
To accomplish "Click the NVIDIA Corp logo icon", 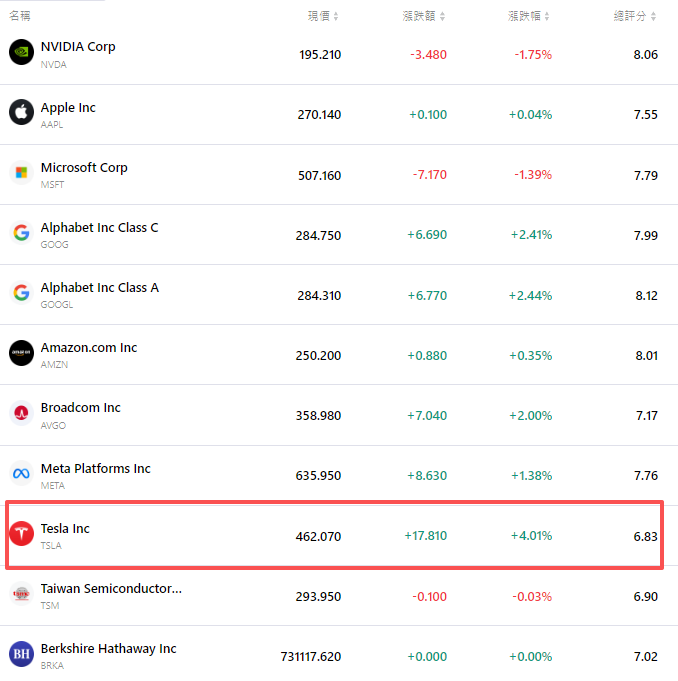I will point(21,52).
